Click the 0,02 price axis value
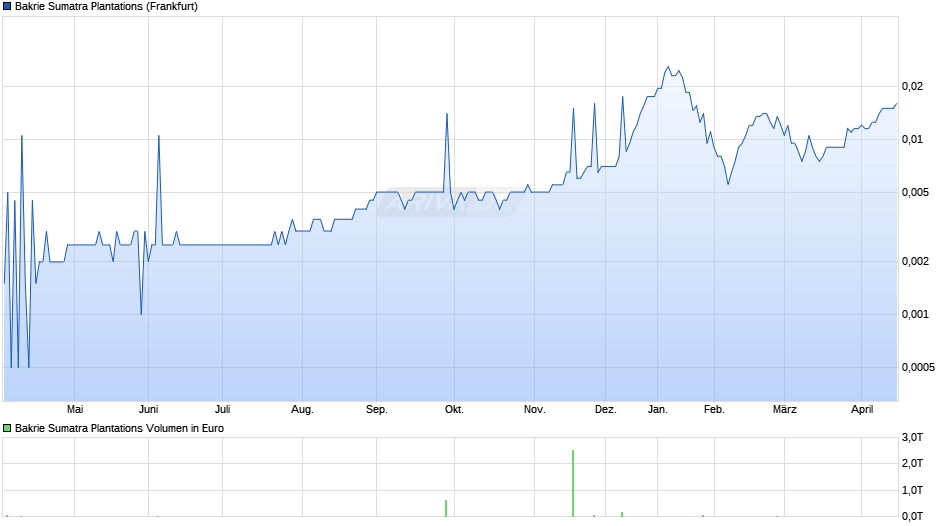The image size is (940, 526). click(x=912, y=86)
